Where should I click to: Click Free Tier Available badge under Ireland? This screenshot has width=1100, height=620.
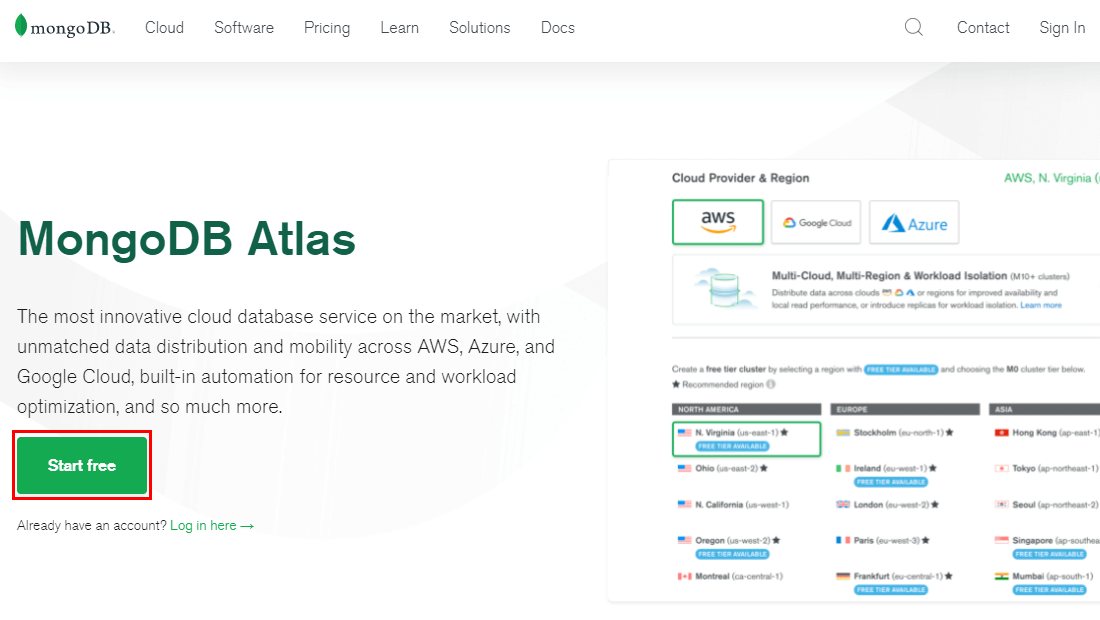[891, 482]
